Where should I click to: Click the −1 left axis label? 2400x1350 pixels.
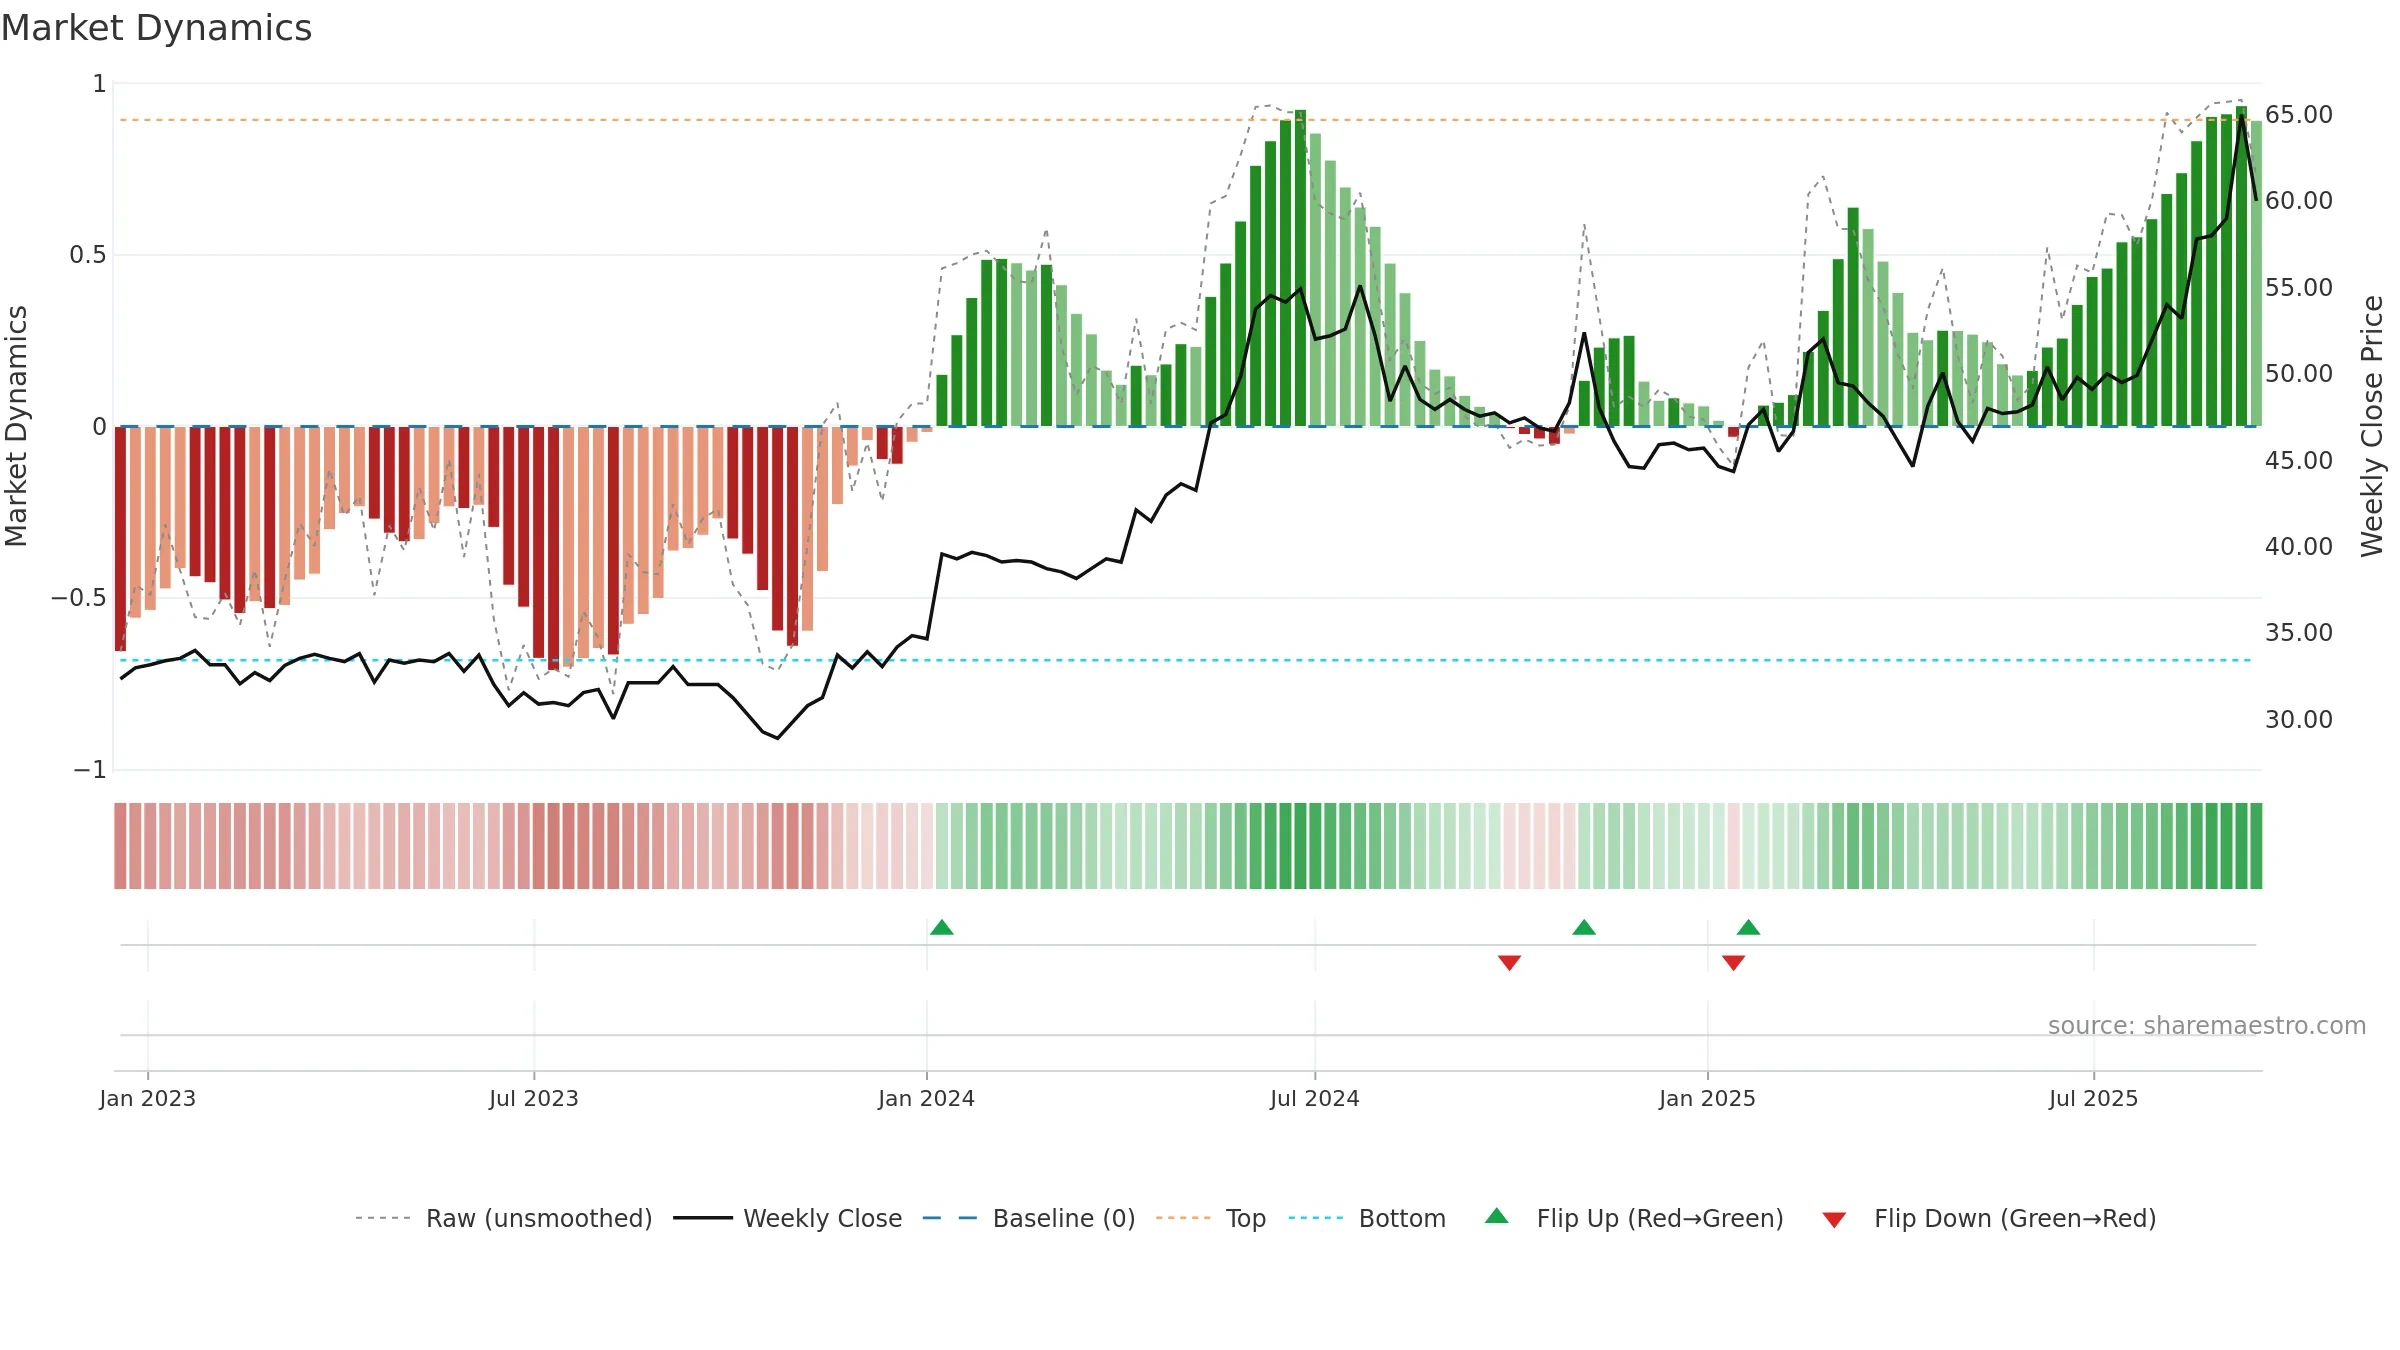[90, 770]
